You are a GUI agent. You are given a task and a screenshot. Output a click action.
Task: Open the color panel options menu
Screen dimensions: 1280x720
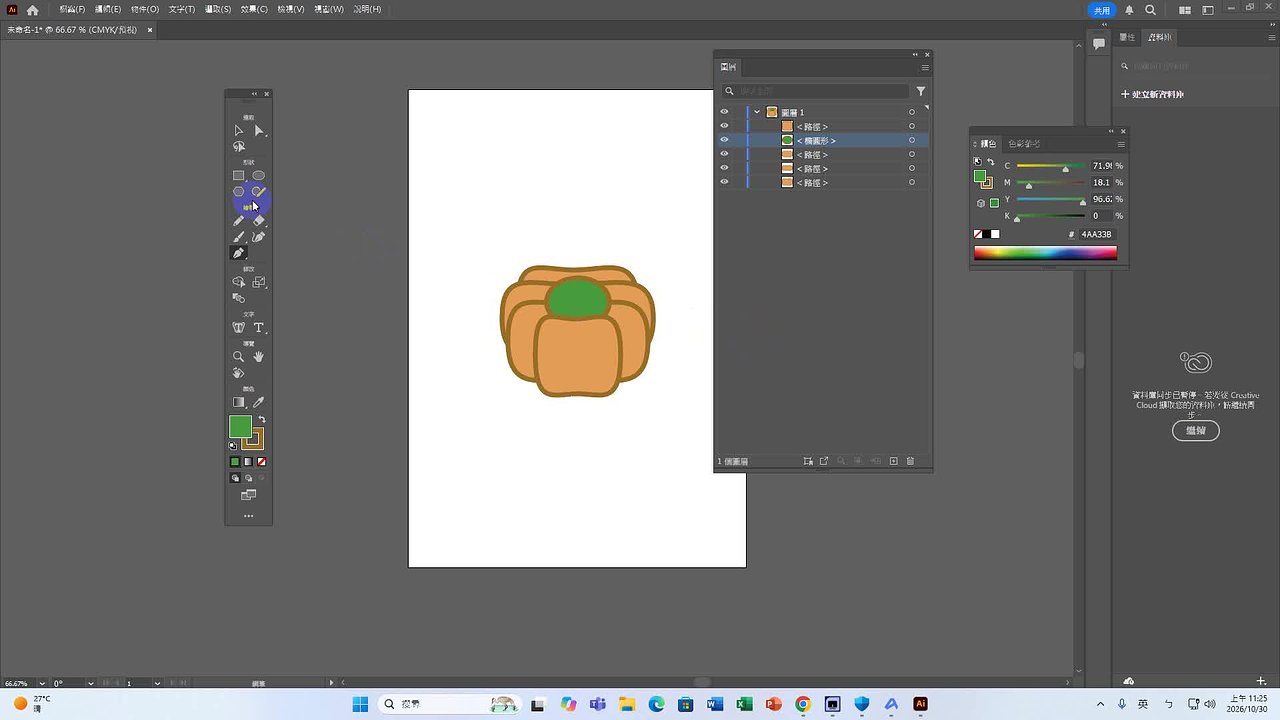(1121, 144)
